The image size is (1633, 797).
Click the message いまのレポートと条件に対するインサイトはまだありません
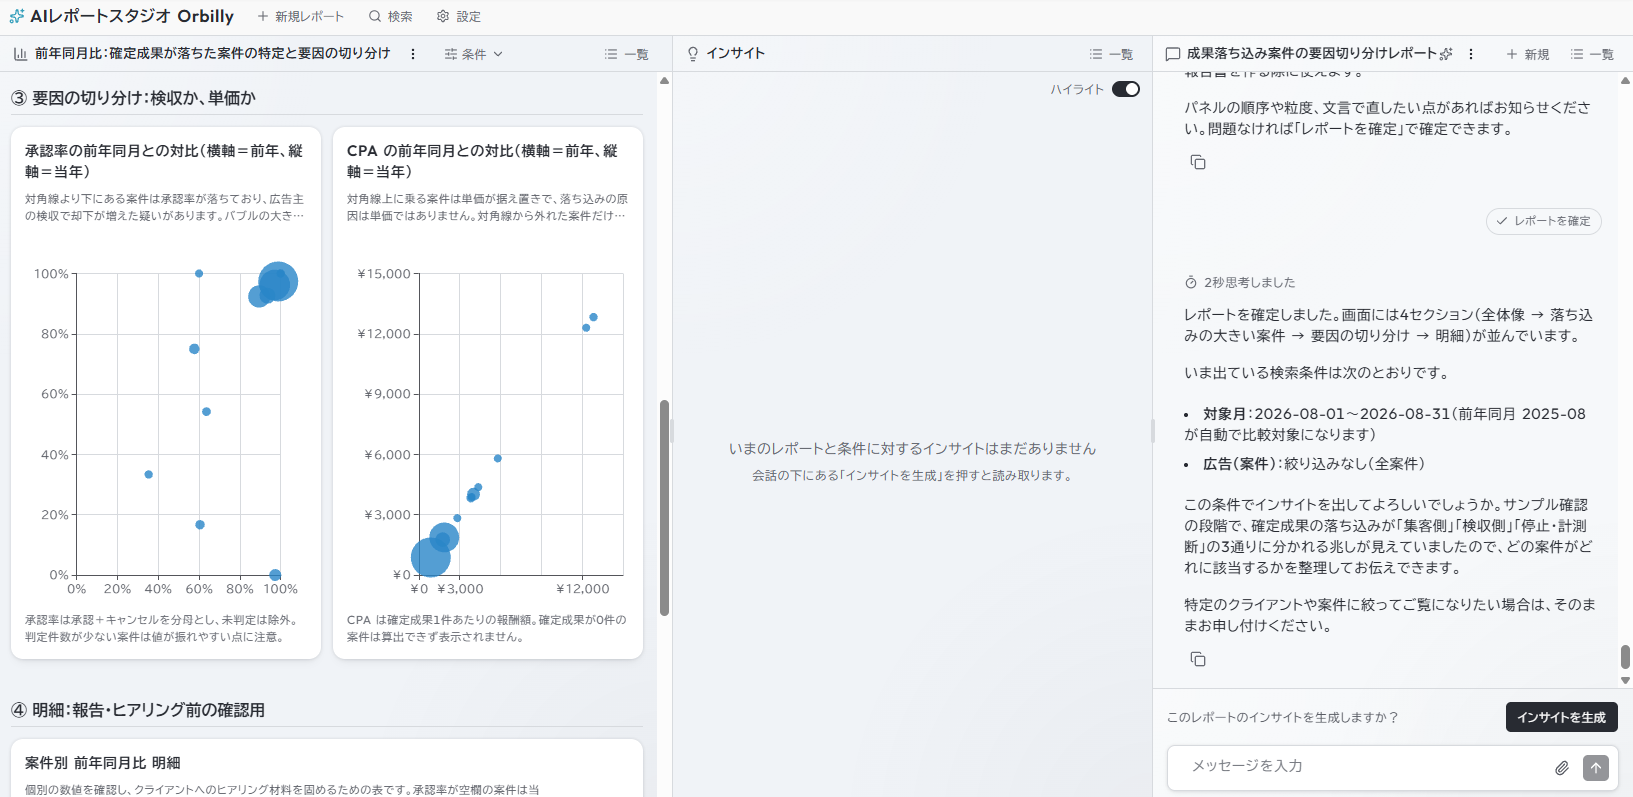pos(912,449)
